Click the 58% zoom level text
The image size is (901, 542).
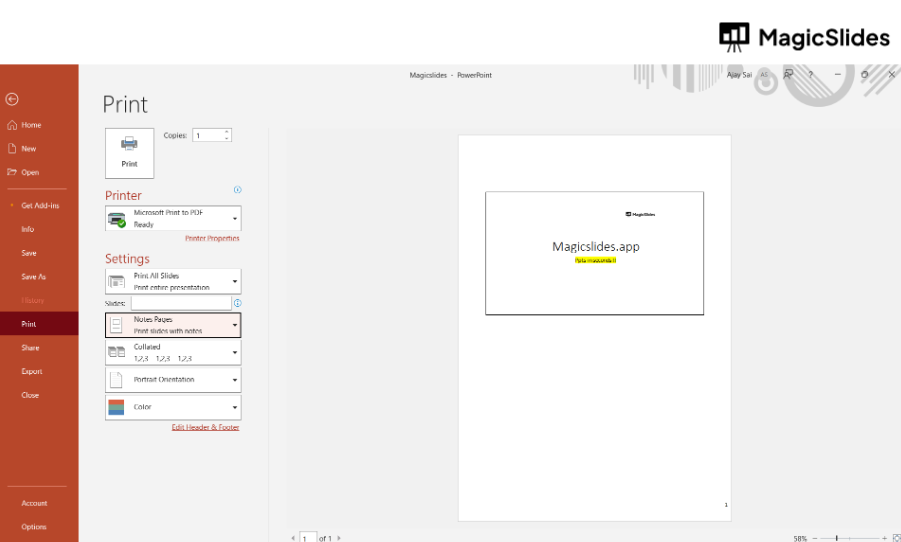800,539
